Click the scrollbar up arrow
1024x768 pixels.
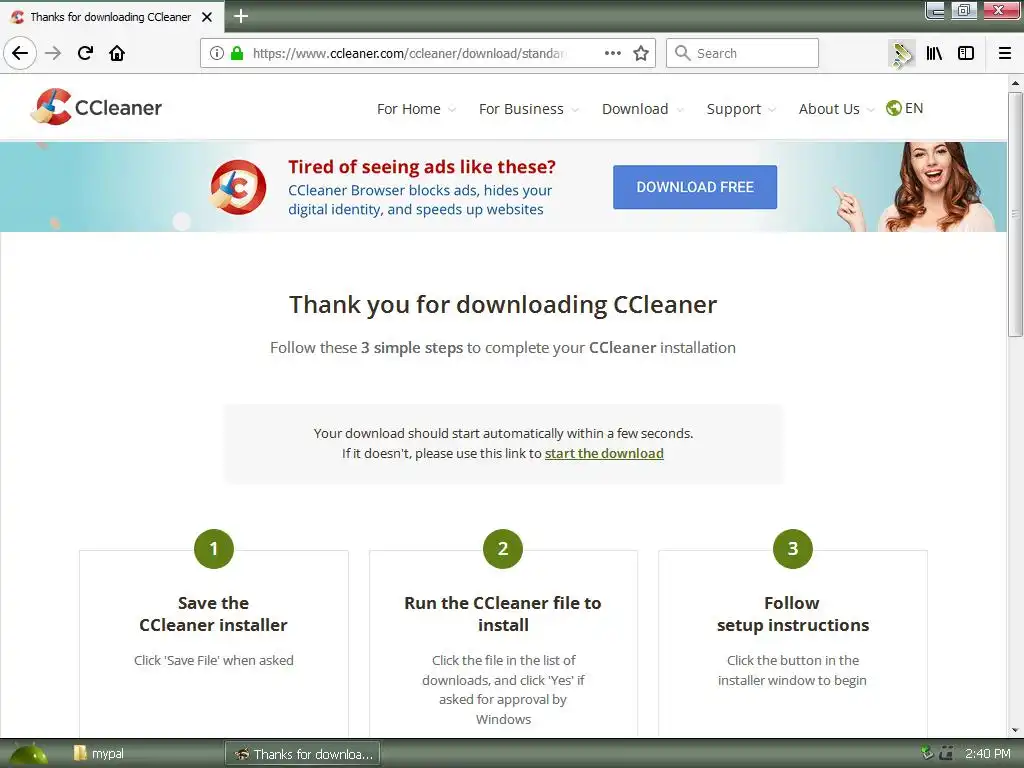click(1015, 83)
